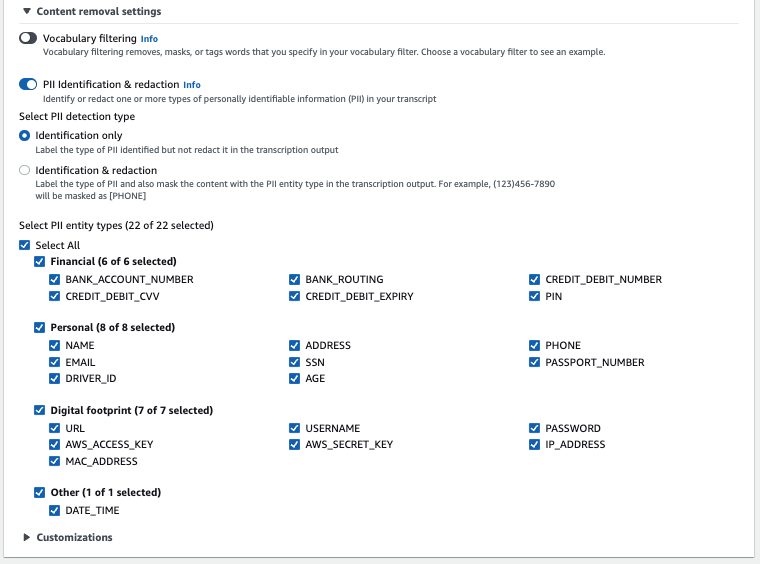760x564 pixels.
Task: Deselect the IP_ADDRESS checkbox
Action: coord(535,444)
